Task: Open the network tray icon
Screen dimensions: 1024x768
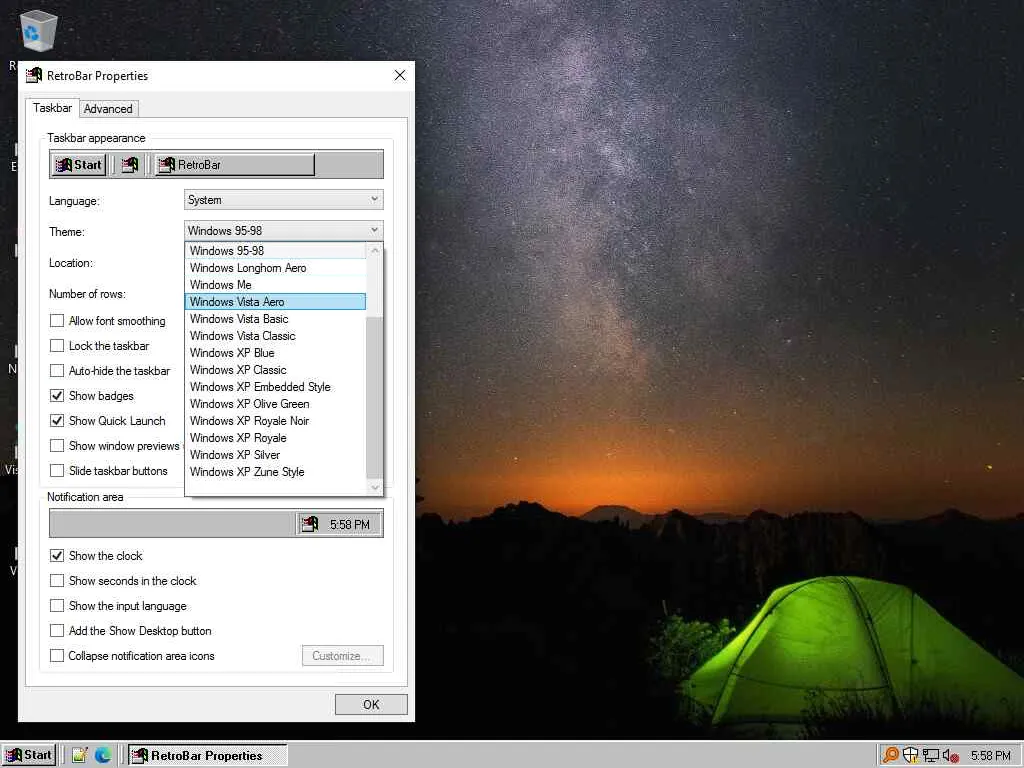Action: 931,756
